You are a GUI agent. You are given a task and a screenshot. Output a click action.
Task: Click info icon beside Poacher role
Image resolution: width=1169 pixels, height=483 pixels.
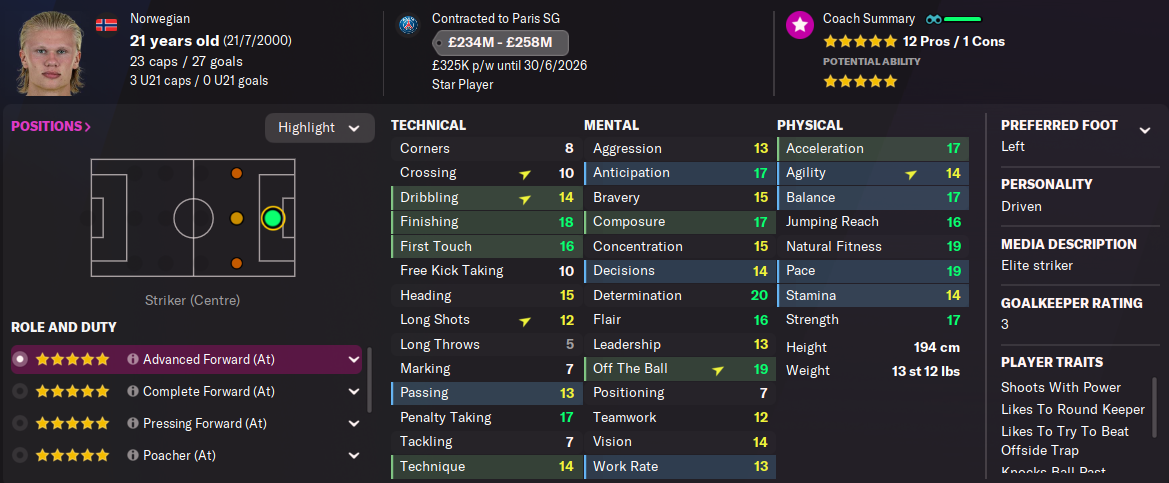[132, 455]
